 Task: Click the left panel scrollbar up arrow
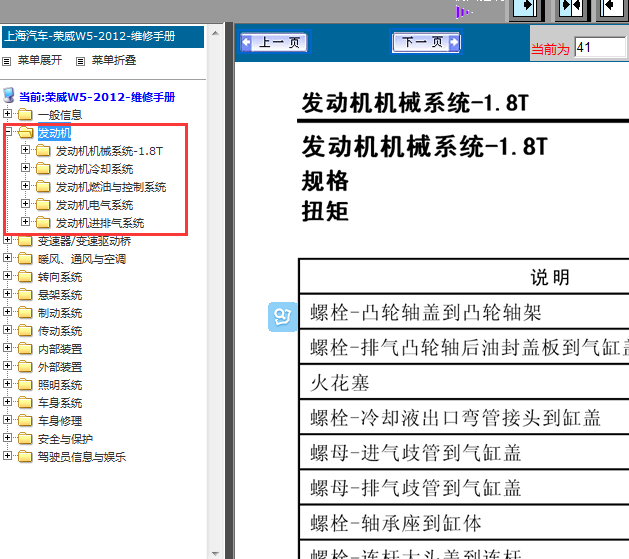[x=215, y=33]
